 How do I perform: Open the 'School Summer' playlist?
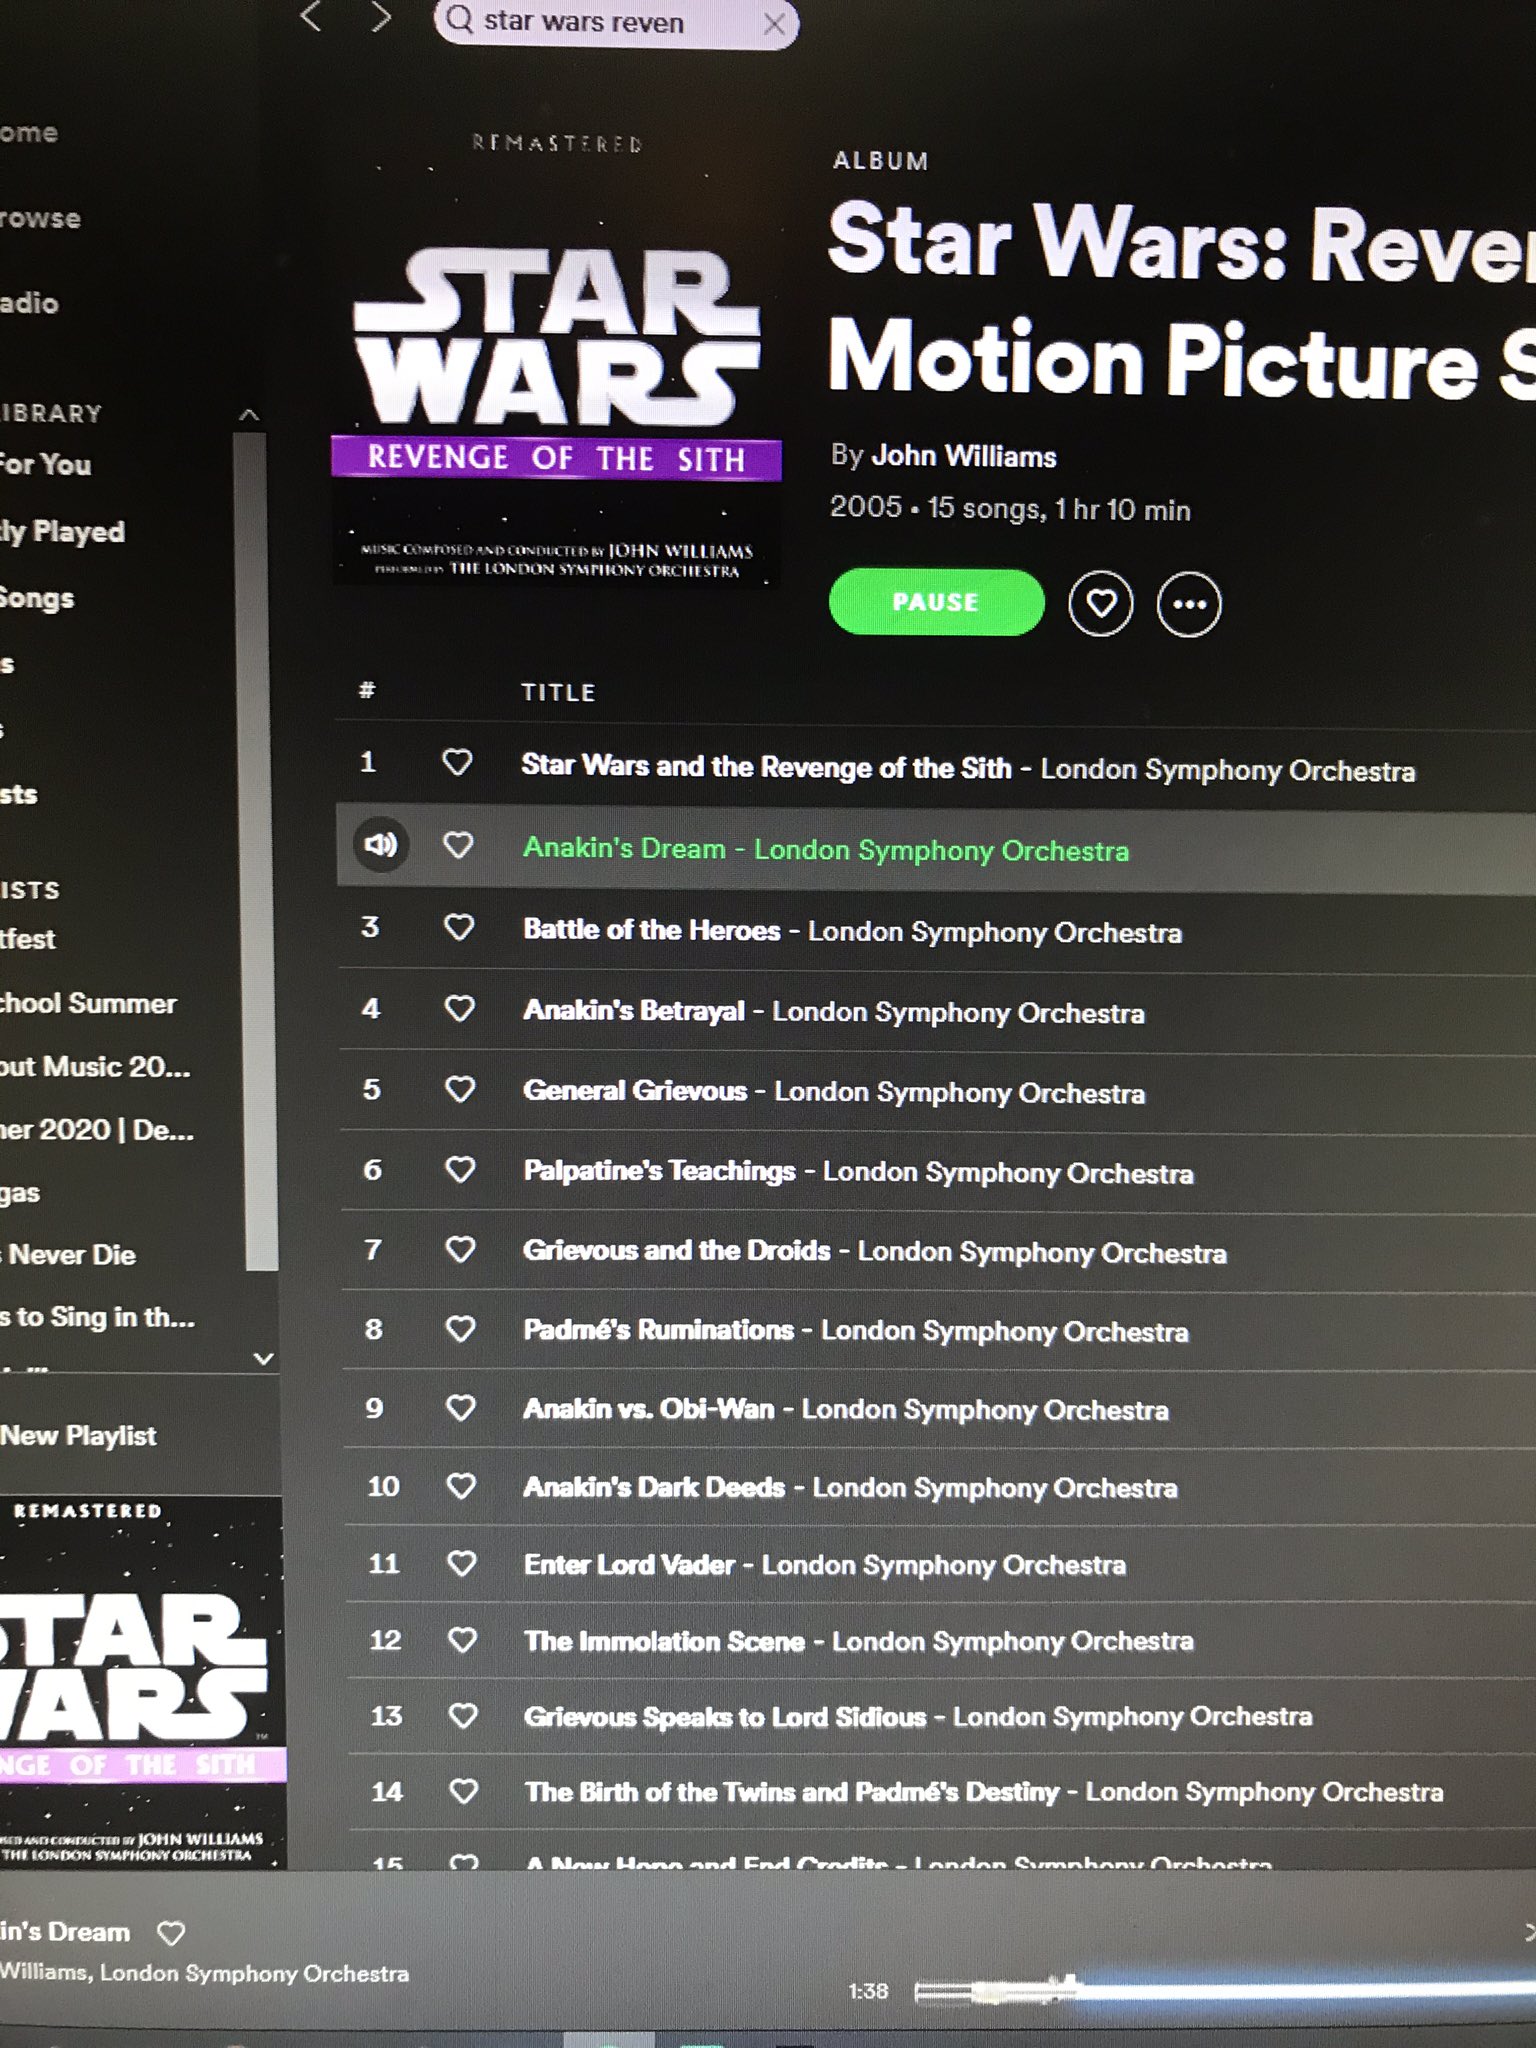point(88,1003)
